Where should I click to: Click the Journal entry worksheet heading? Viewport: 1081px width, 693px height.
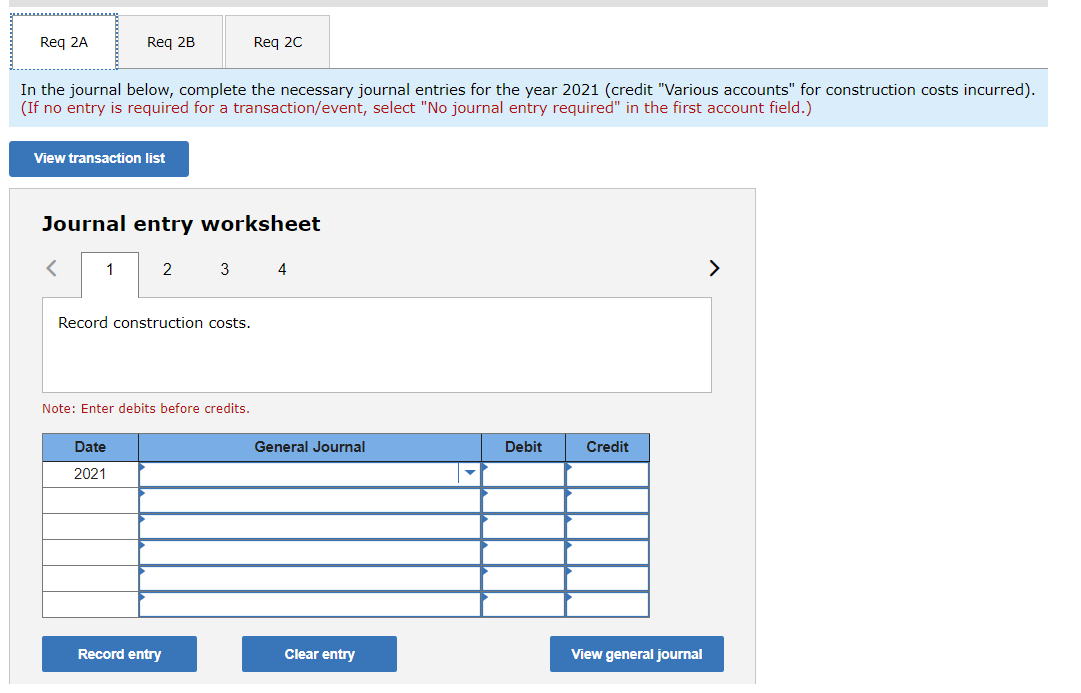click(x=181, y=224)
